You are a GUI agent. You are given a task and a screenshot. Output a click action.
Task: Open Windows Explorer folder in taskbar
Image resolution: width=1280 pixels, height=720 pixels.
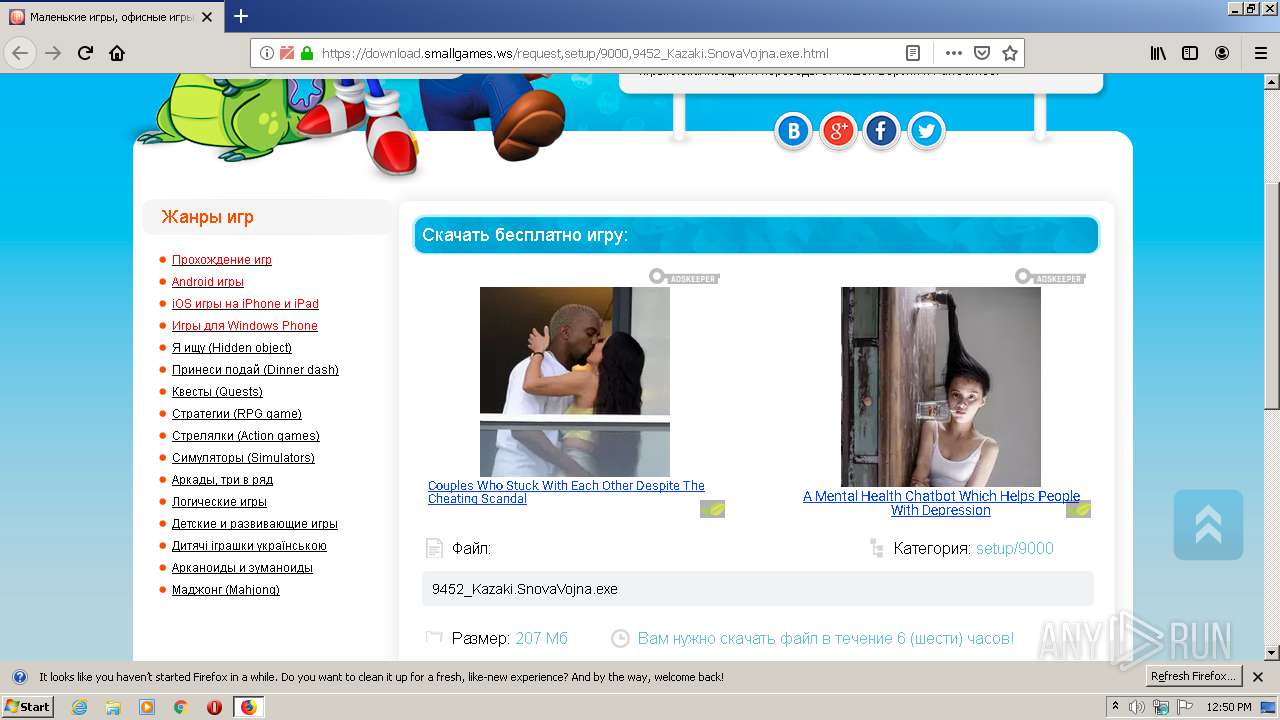coord(113,707)
